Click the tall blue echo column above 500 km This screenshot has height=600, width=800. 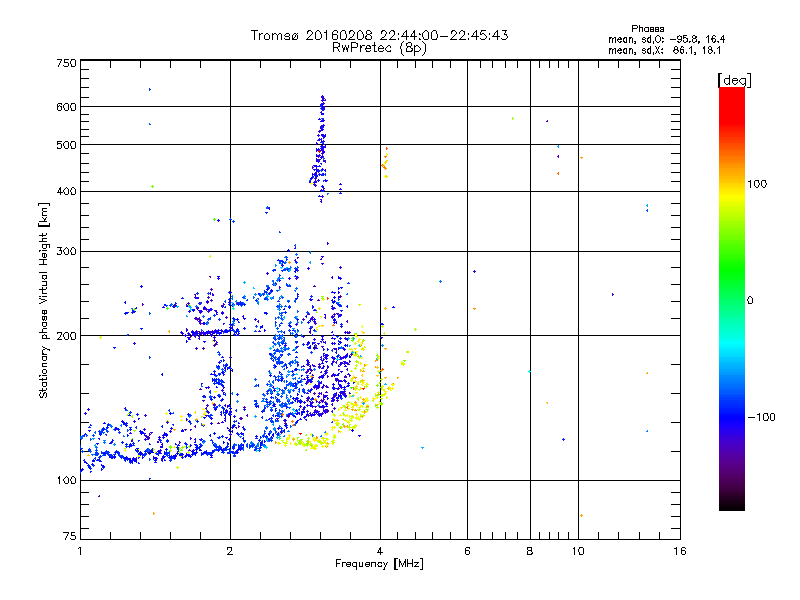tap(321, 120)
